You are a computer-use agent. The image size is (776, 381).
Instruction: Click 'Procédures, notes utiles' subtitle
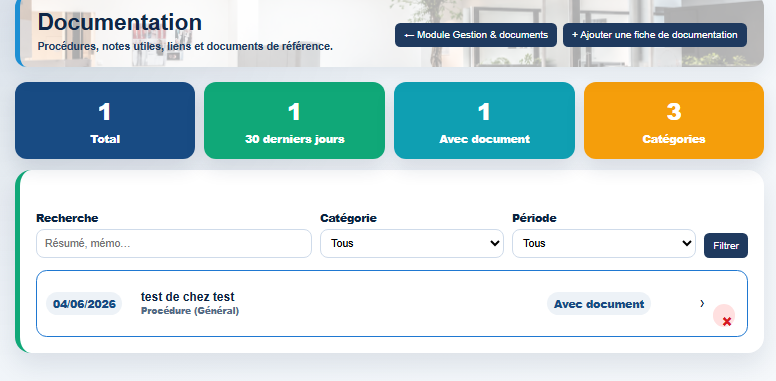coord(186,47)
